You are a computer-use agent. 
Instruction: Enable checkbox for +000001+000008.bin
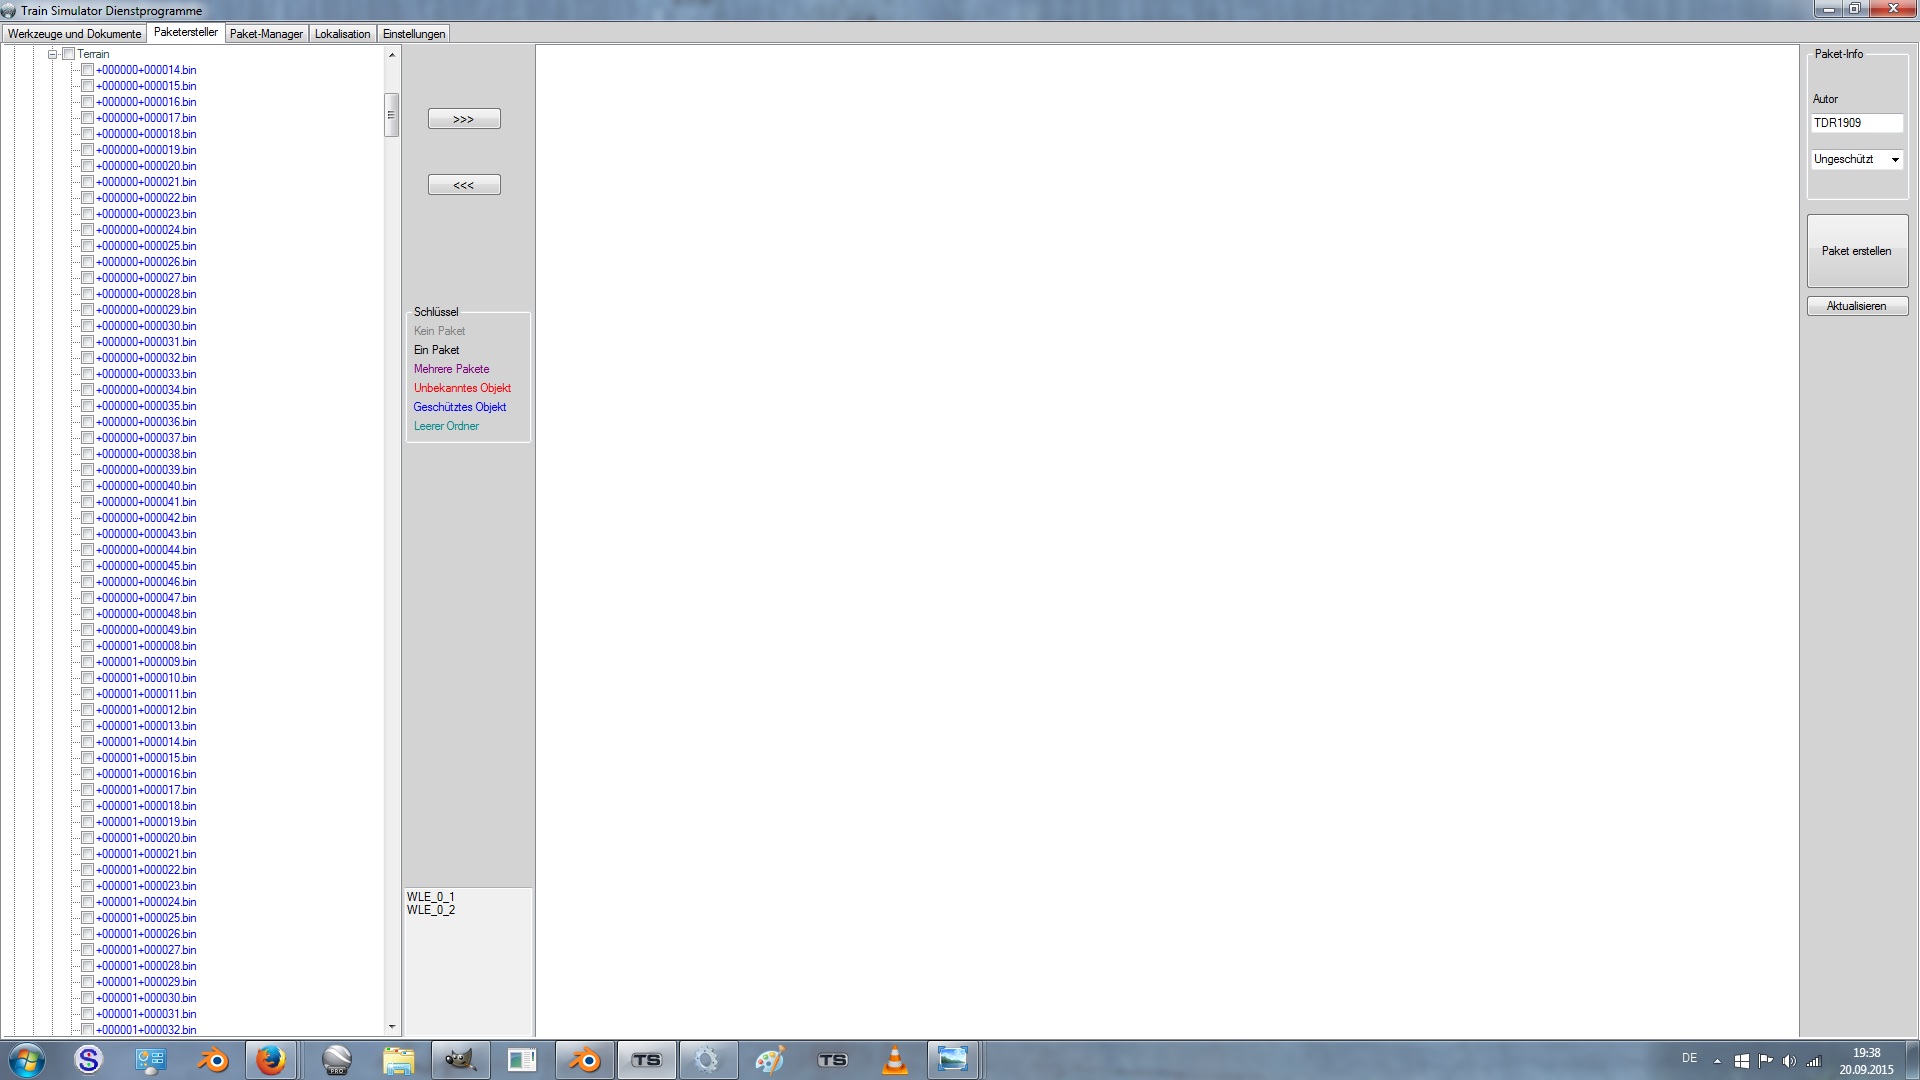coord(87,646)
